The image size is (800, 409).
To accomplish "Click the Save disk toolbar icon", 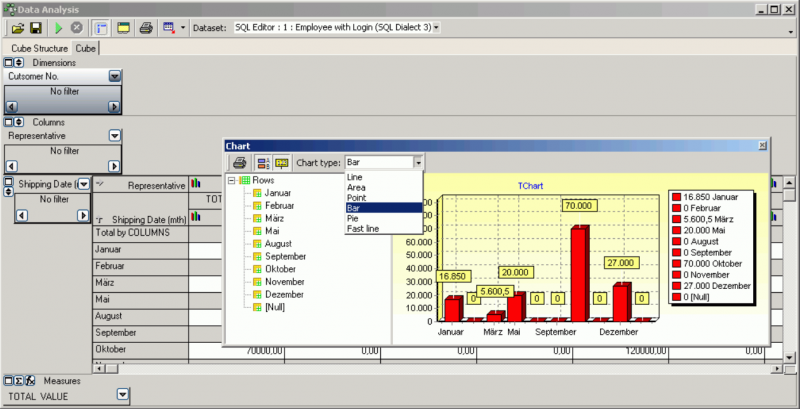I will tap(35, 28).
